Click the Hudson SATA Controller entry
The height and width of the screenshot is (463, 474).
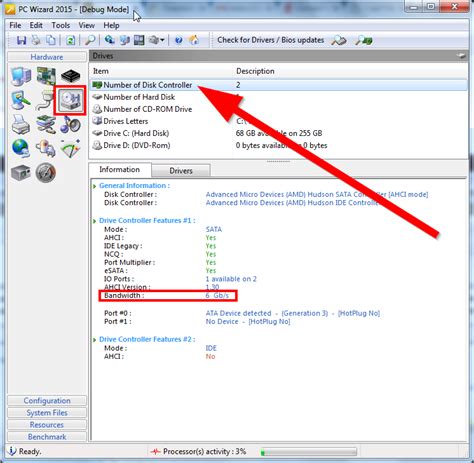317,194
